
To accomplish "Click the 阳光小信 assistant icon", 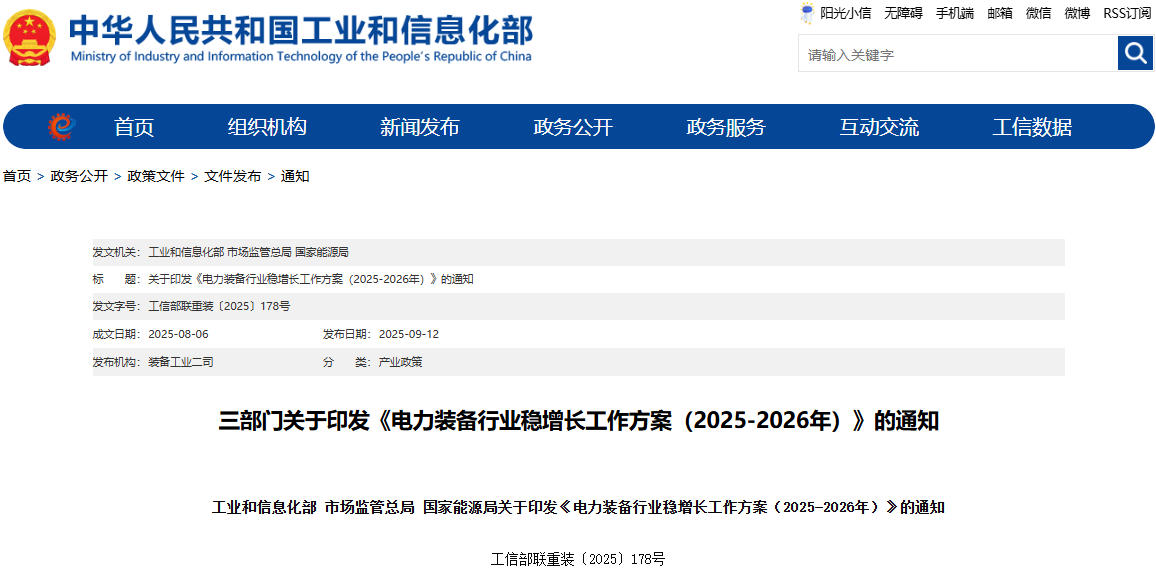I will point(807,13).
